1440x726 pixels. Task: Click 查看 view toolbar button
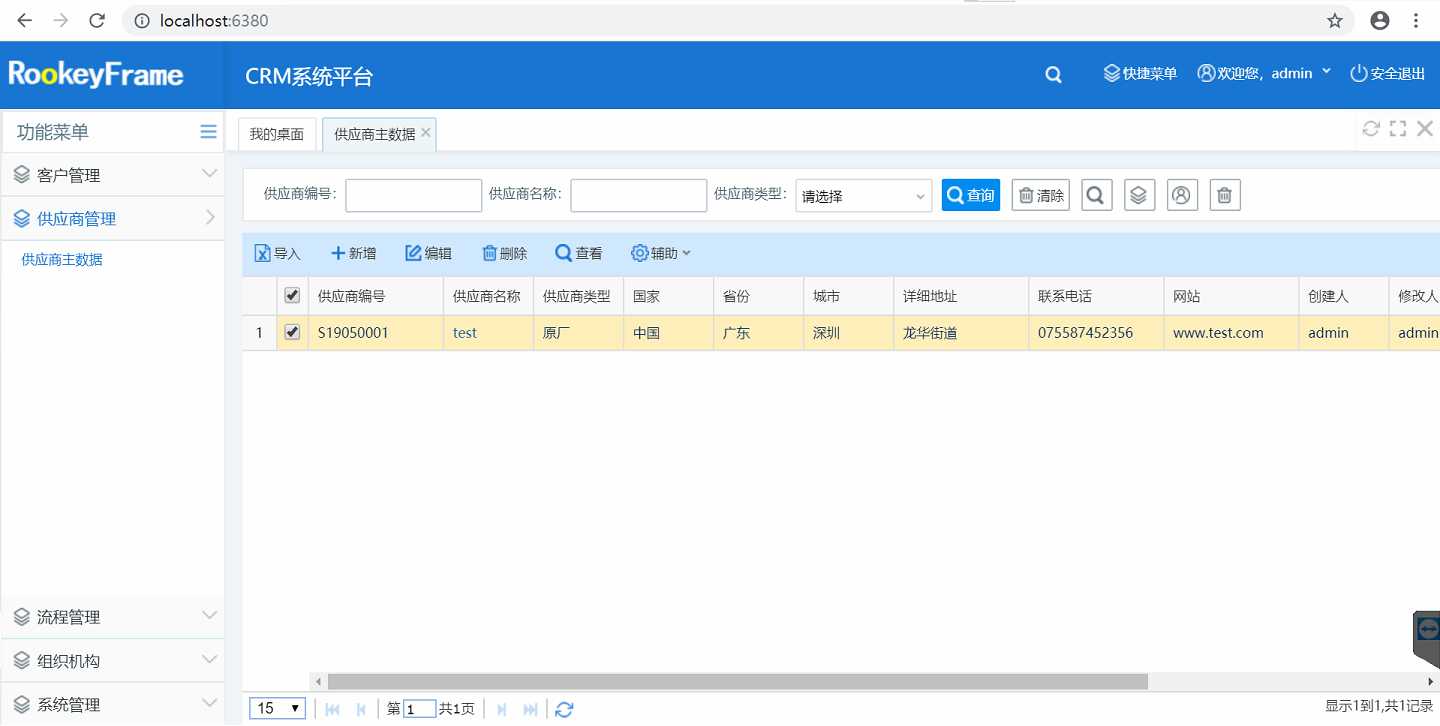579,254
